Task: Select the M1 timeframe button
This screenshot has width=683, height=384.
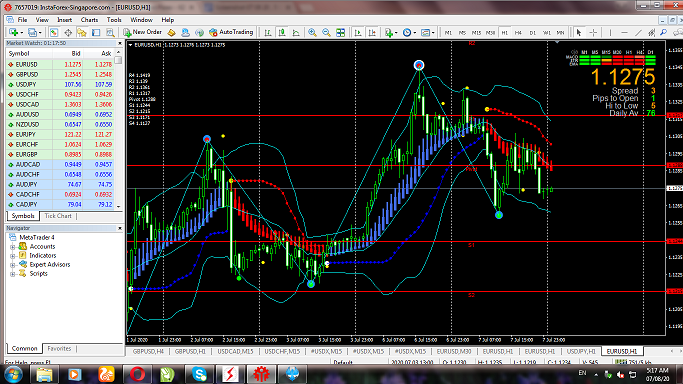Action: (x=448, y=33)
